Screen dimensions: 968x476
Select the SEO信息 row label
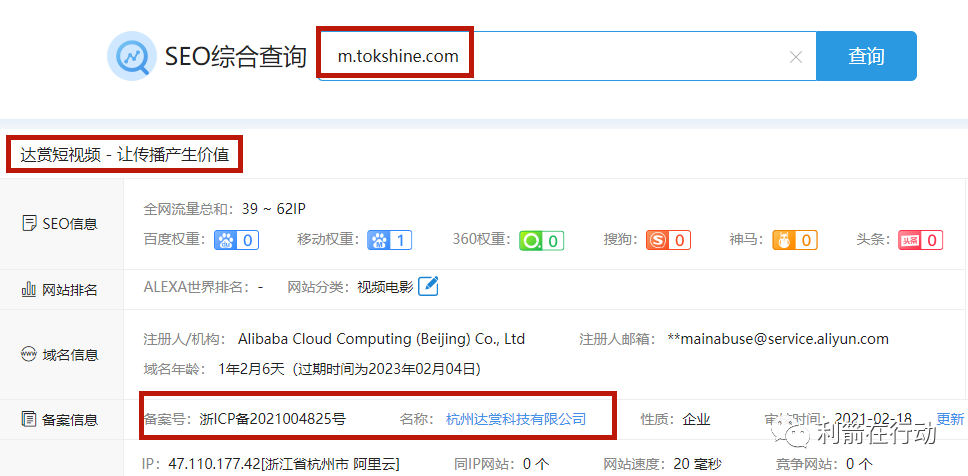click(x=60, y=223)
